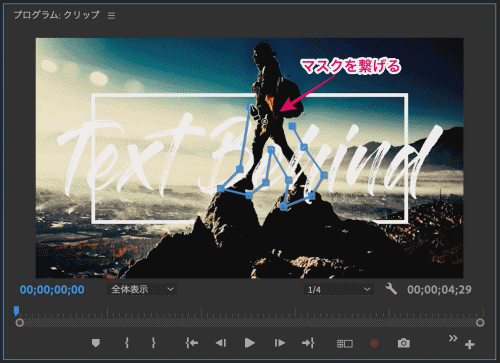Screen dimensions: 500x363
Task: Click the duration timecode 00;00;04;29
Action: [x=439, y=290]
